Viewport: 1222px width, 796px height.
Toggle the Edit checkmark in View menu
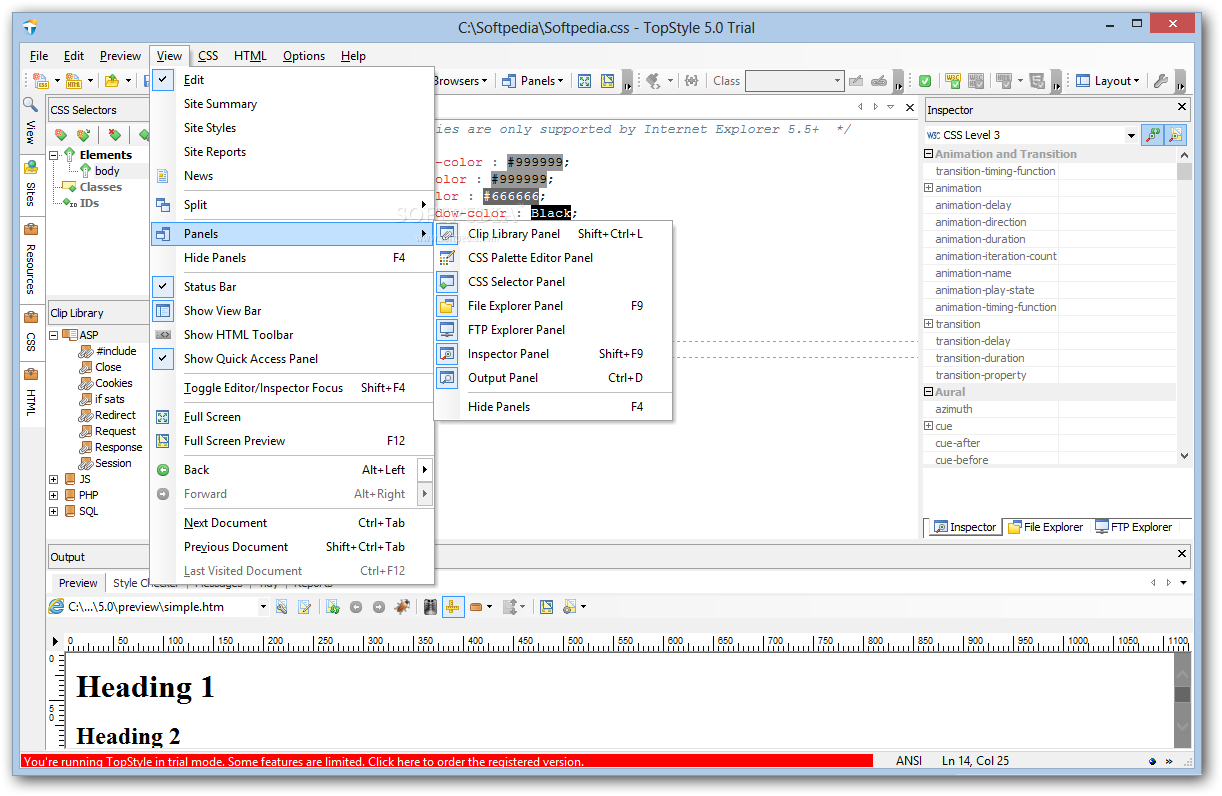point(163,80)
